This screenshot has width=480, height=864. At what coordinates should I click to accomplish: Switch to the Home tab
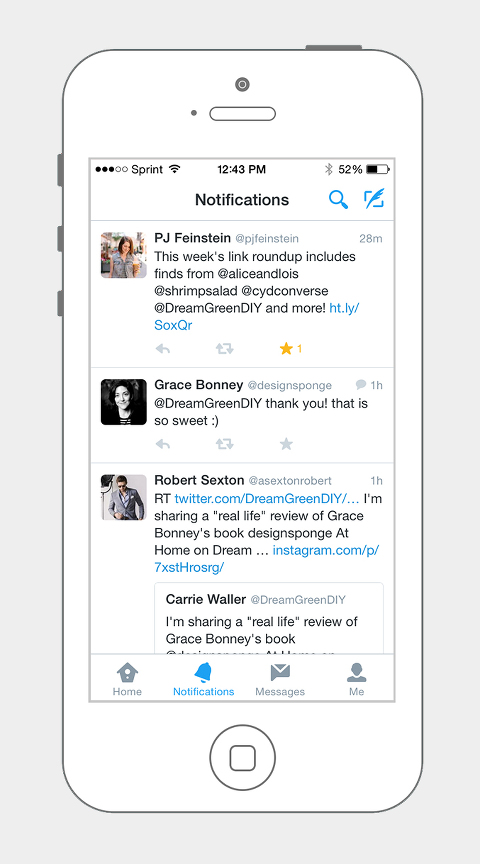tap(127, 679)
